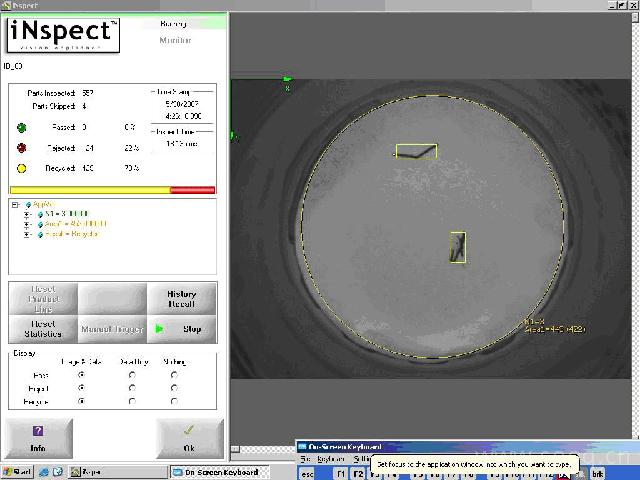Open the File menu in On-Screen Keyboard

(x=306, y=458)
